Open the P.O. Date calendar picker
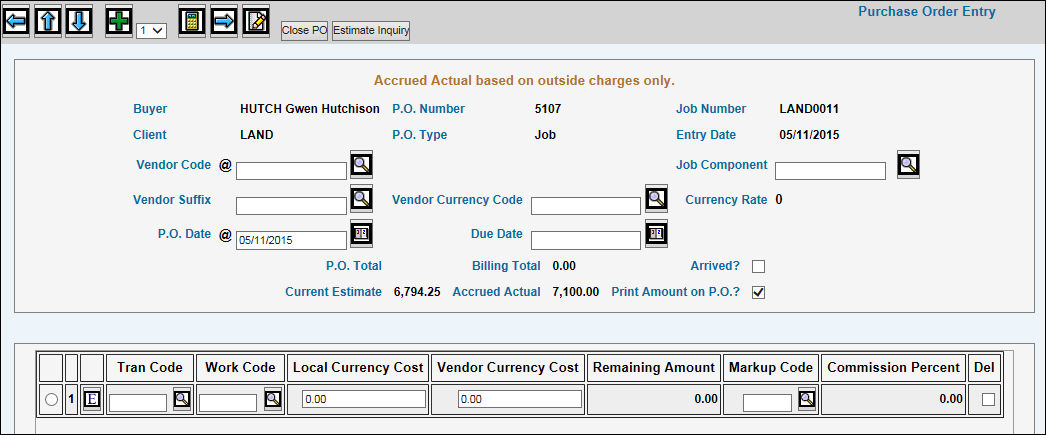The width and height of the screenshot is (1046, 435). pyautogui.click(x=362, y=233)
